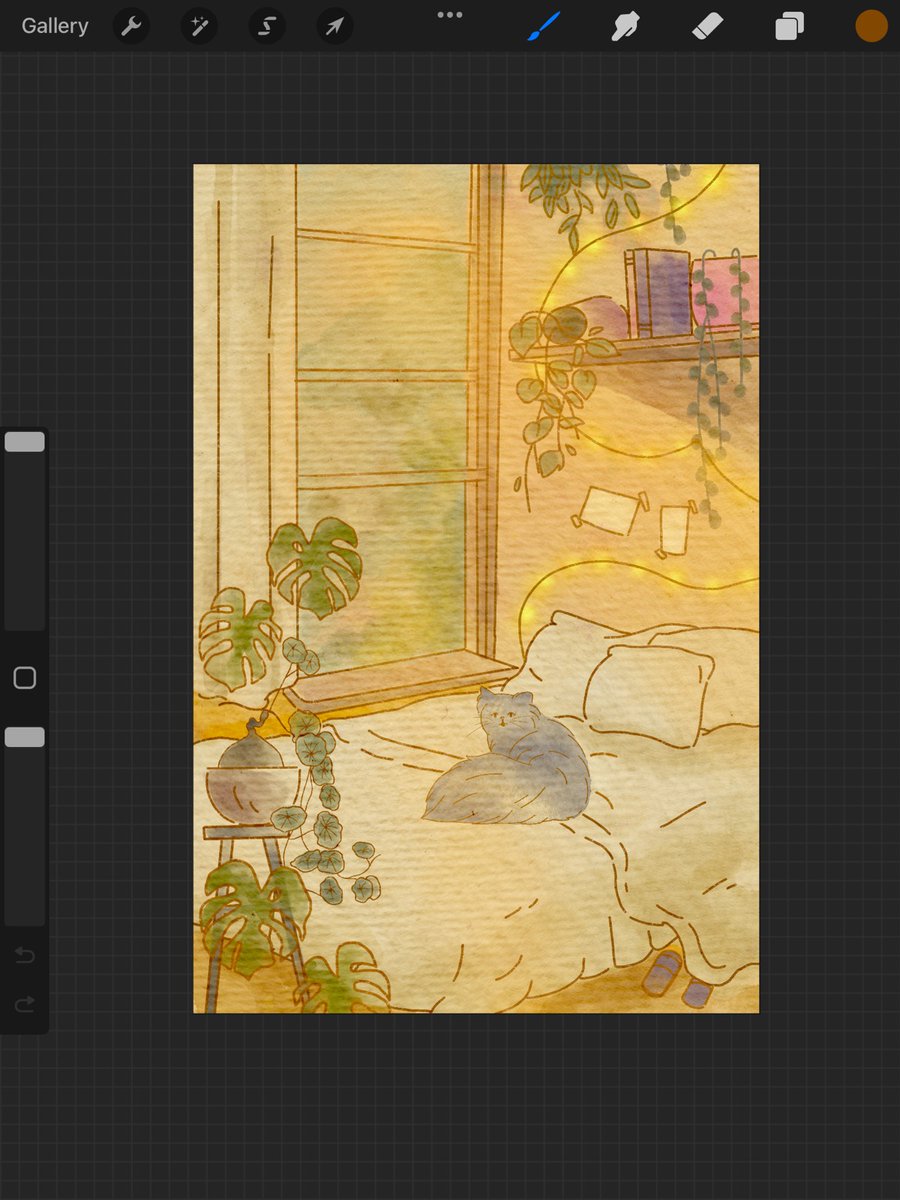
Task: Return to the Gallery
Action: point(55,26)
